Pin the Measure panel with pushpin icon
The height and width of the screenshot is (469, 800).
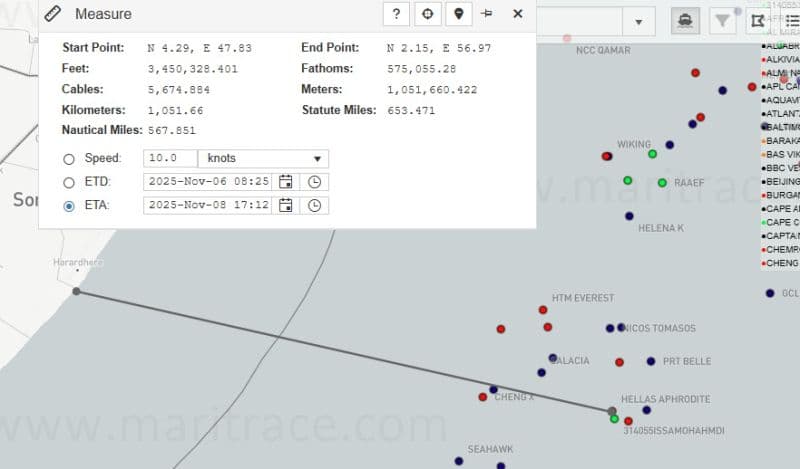(487, 14)
